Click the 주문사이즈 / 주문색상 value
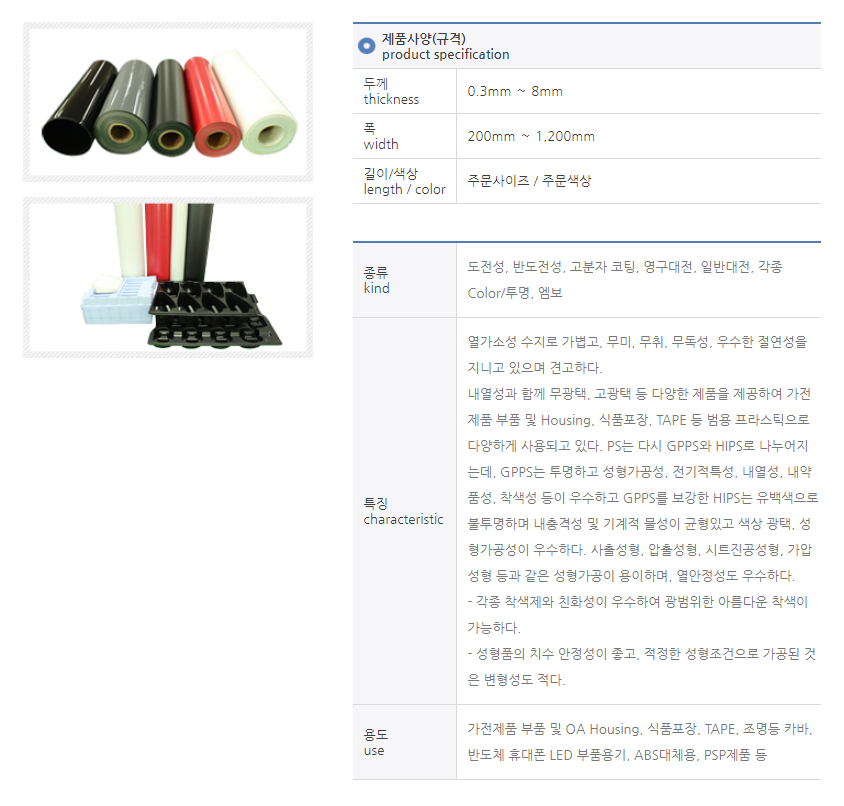Screen dimensions: 844x806 (529, 181)
